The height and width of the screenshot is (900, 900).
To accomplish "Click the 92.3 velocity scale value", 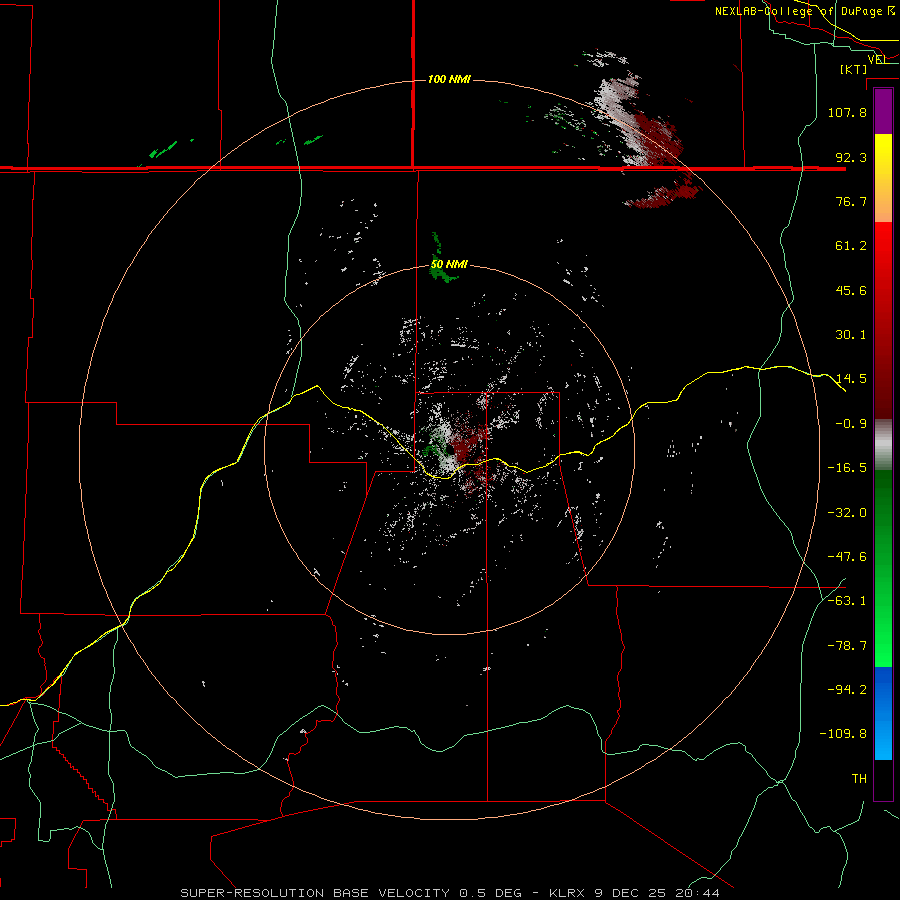I will click(x=851, y=157).
